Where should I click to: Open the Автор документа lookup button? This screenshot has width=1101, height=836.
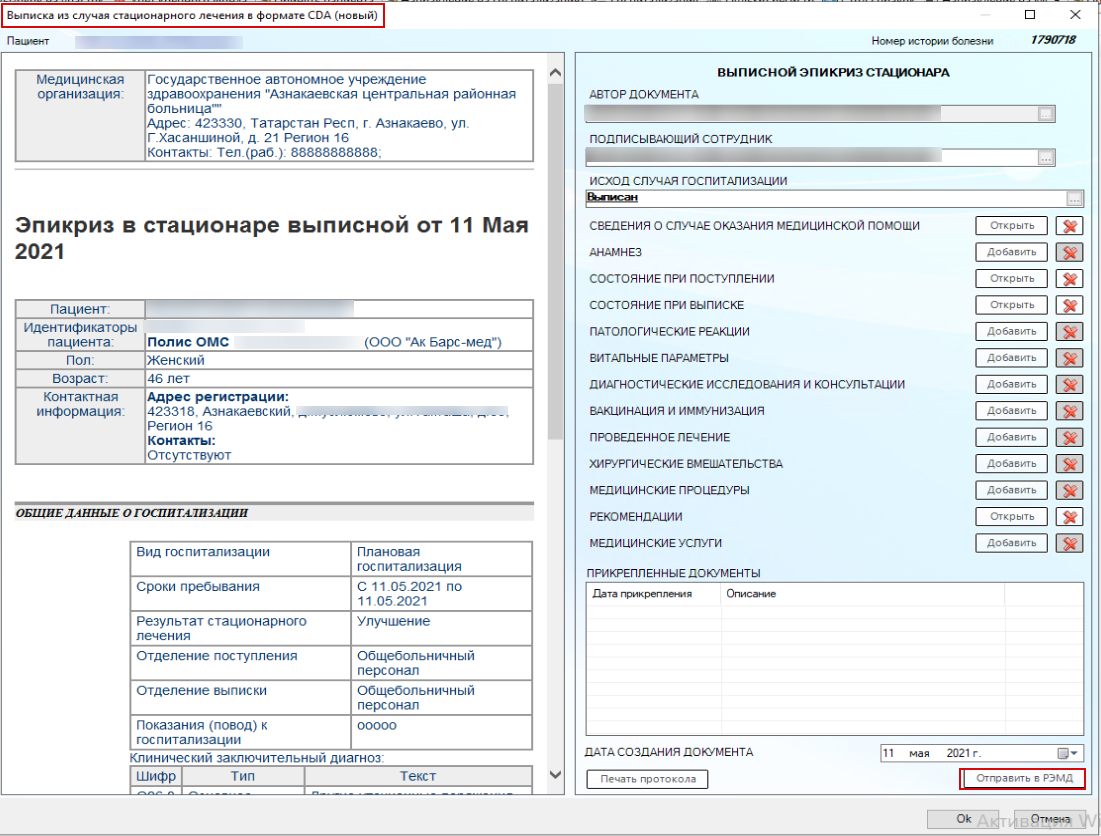1046,114
